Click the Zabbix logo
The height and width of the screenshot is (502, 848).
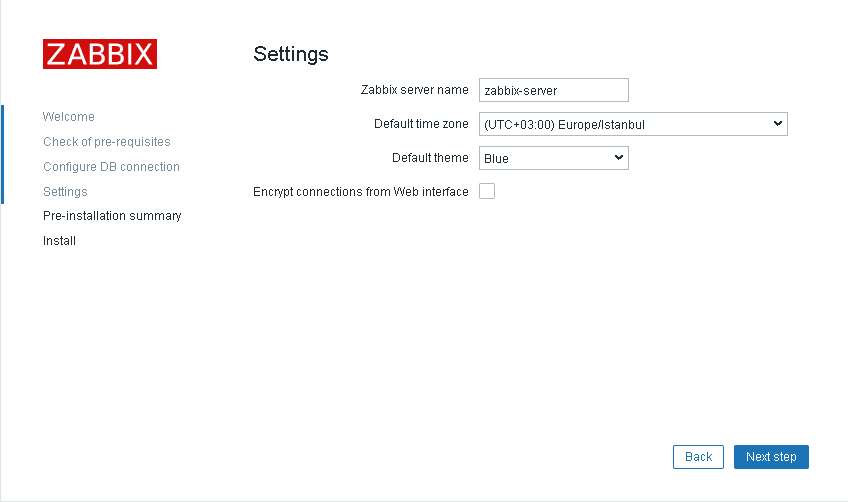100,54
